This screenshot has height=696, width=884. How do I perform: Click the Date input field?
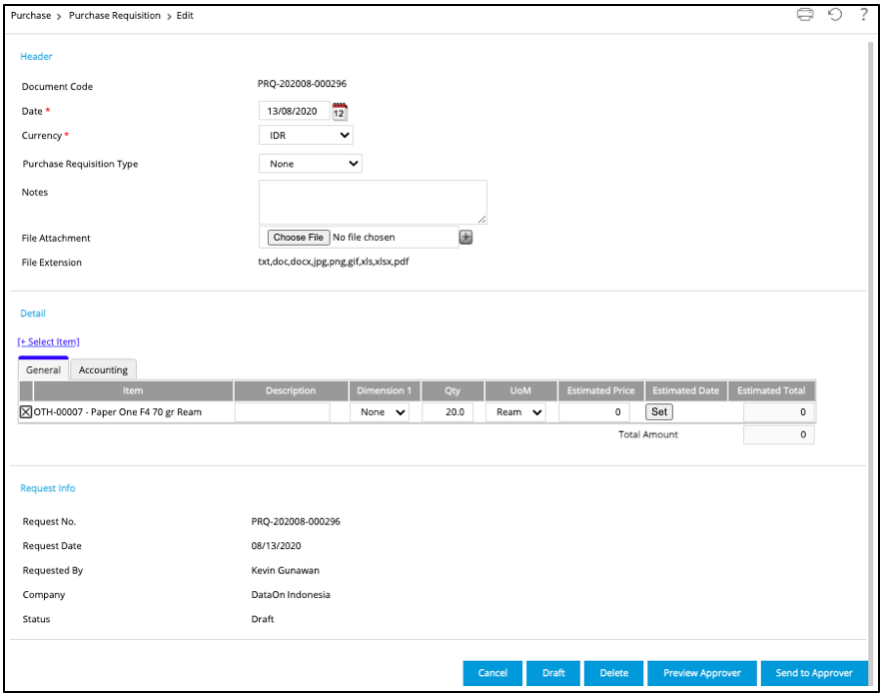point(294,111)
